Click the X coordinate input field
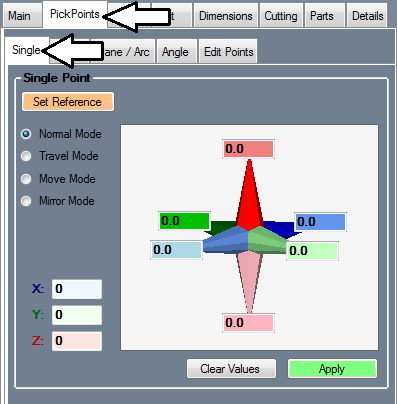The image size is (397, 404). pos(77,289)
